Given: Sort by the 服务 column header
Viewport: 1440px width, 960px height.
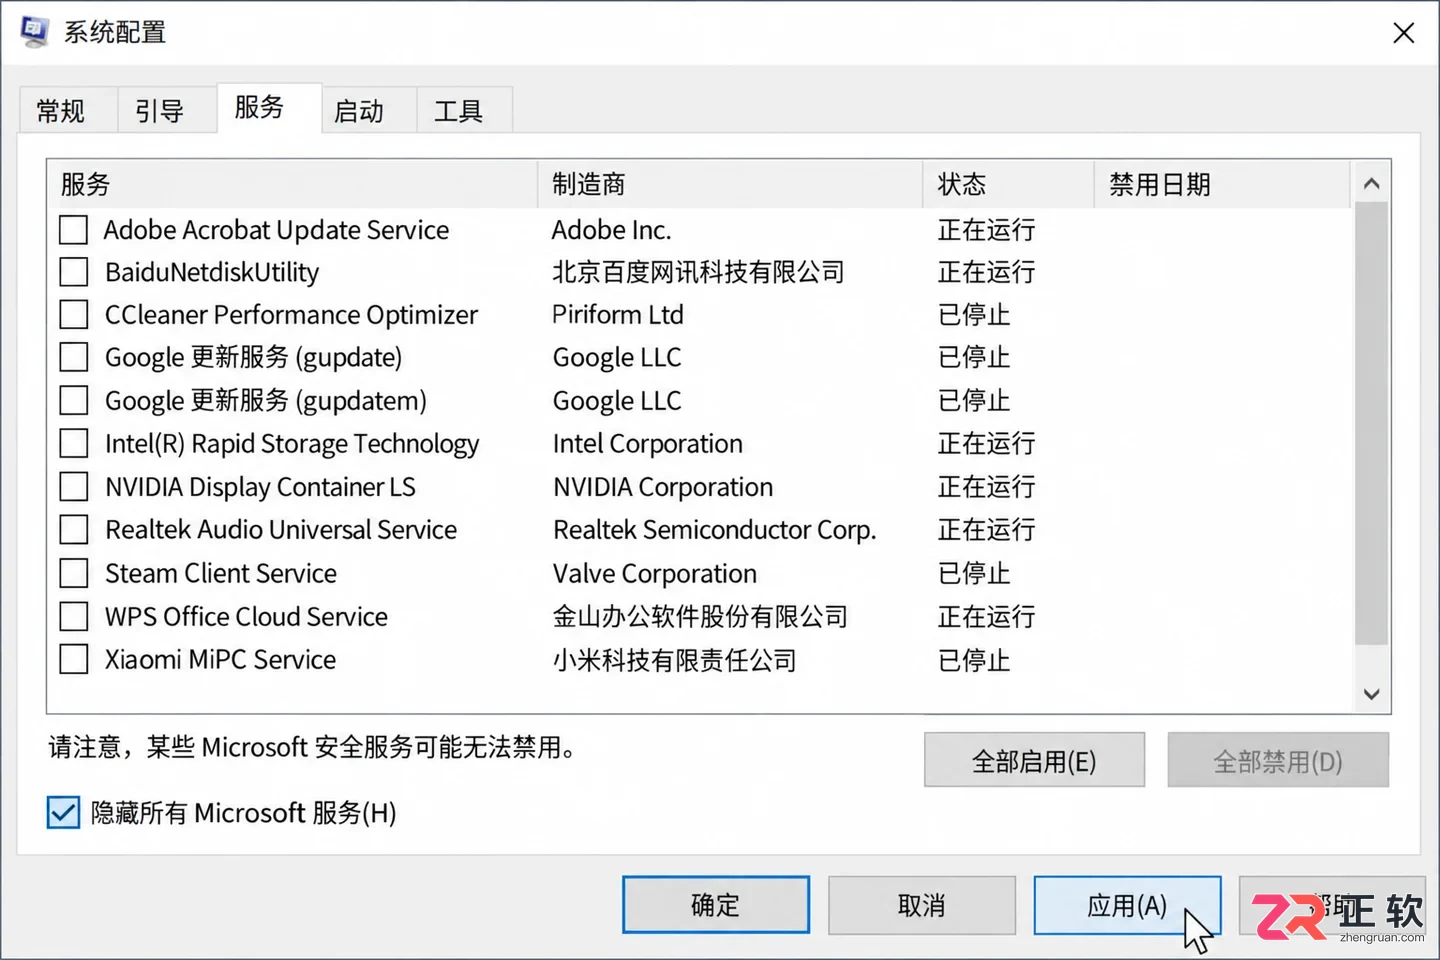Looking at the screenshot, I should click(292, 184).
